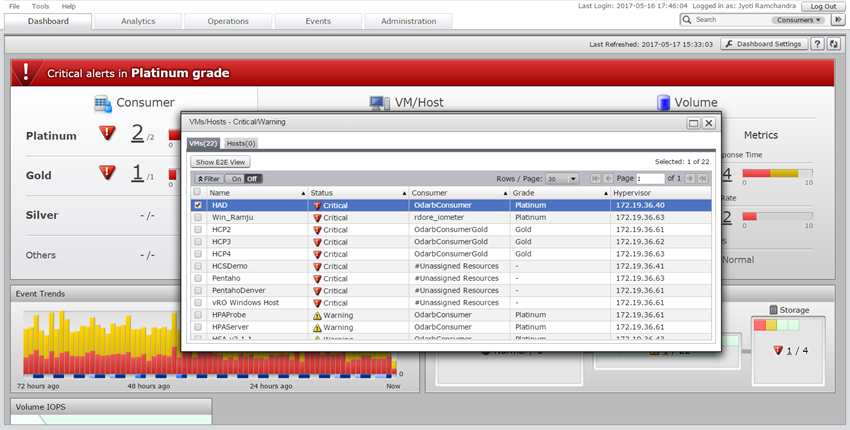Click the Show E2E View button
850x430 pixels.
[x=221, y=162]
